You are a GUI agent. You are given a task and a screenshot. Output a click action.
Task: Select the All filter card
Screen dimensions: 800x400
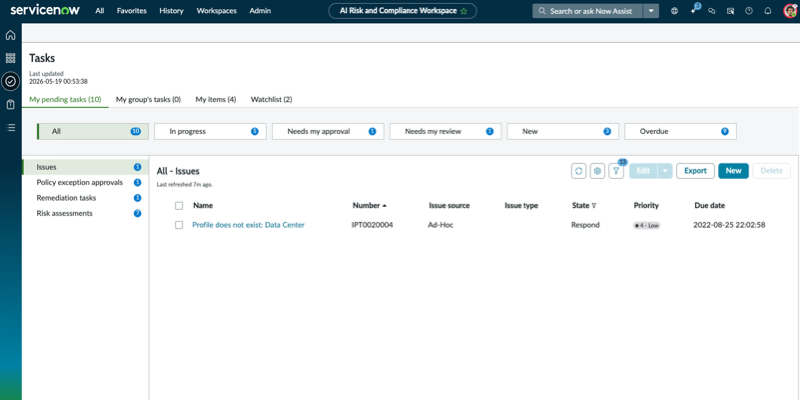tap(93, 131)
